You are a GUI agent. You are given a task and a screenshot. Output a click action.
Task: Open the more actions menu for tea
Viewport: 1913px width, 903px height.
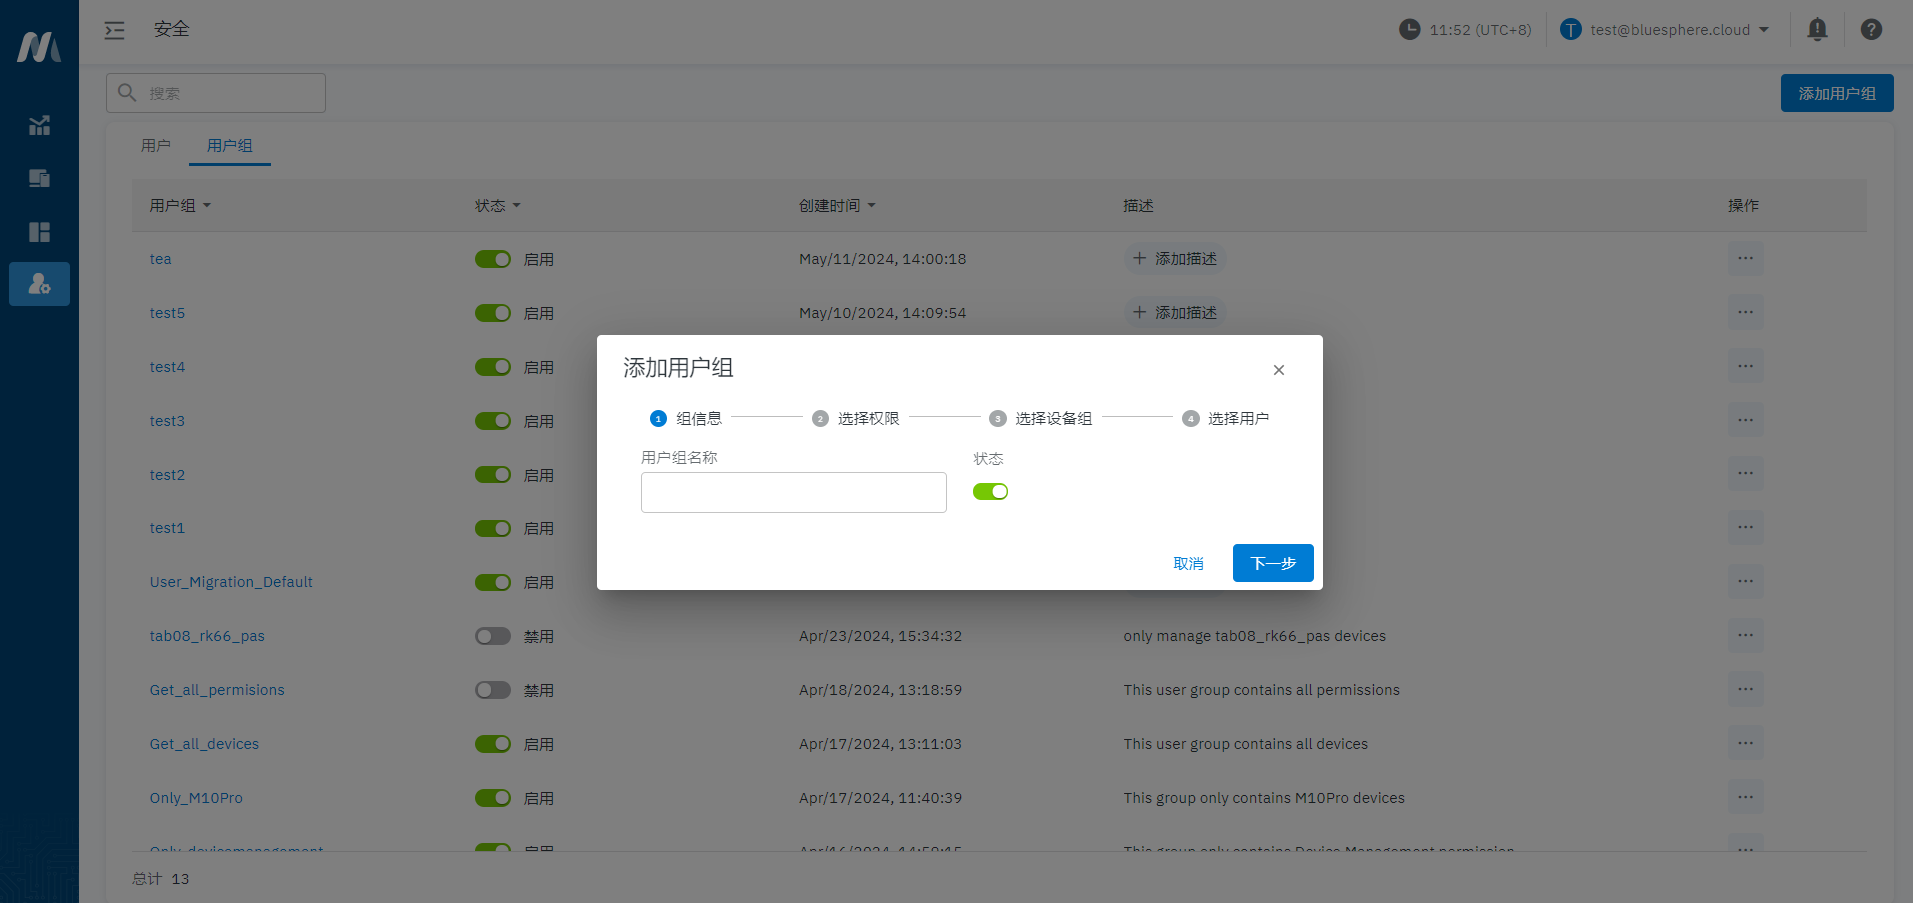pyautogui.click(x=1744, y=259)
